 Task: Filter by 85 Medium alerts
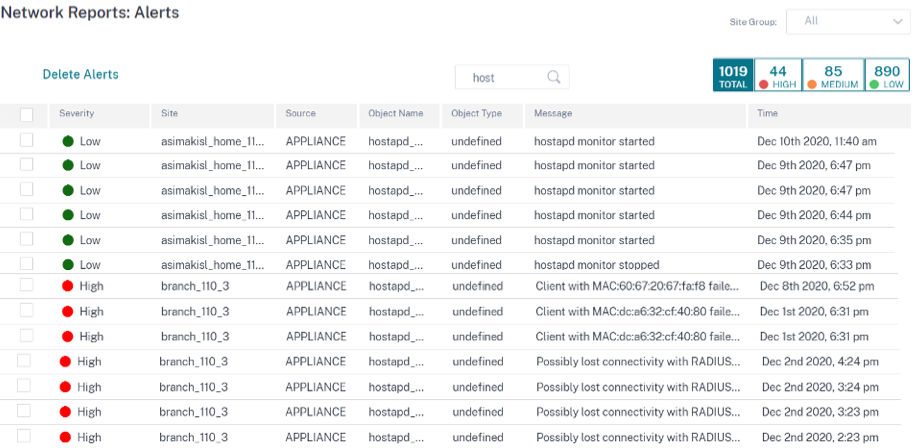coord(833,77)
